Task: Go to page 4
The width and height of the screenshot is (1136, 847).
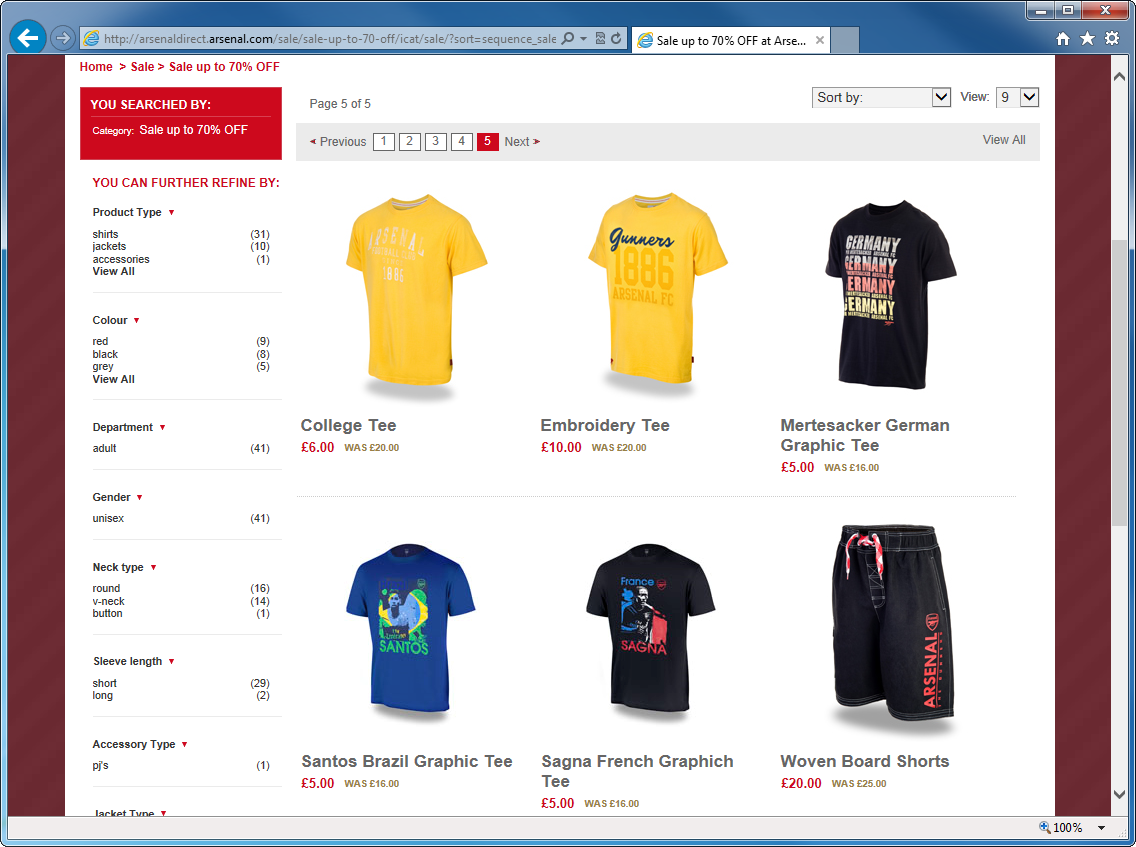Action: pos(462,141)
